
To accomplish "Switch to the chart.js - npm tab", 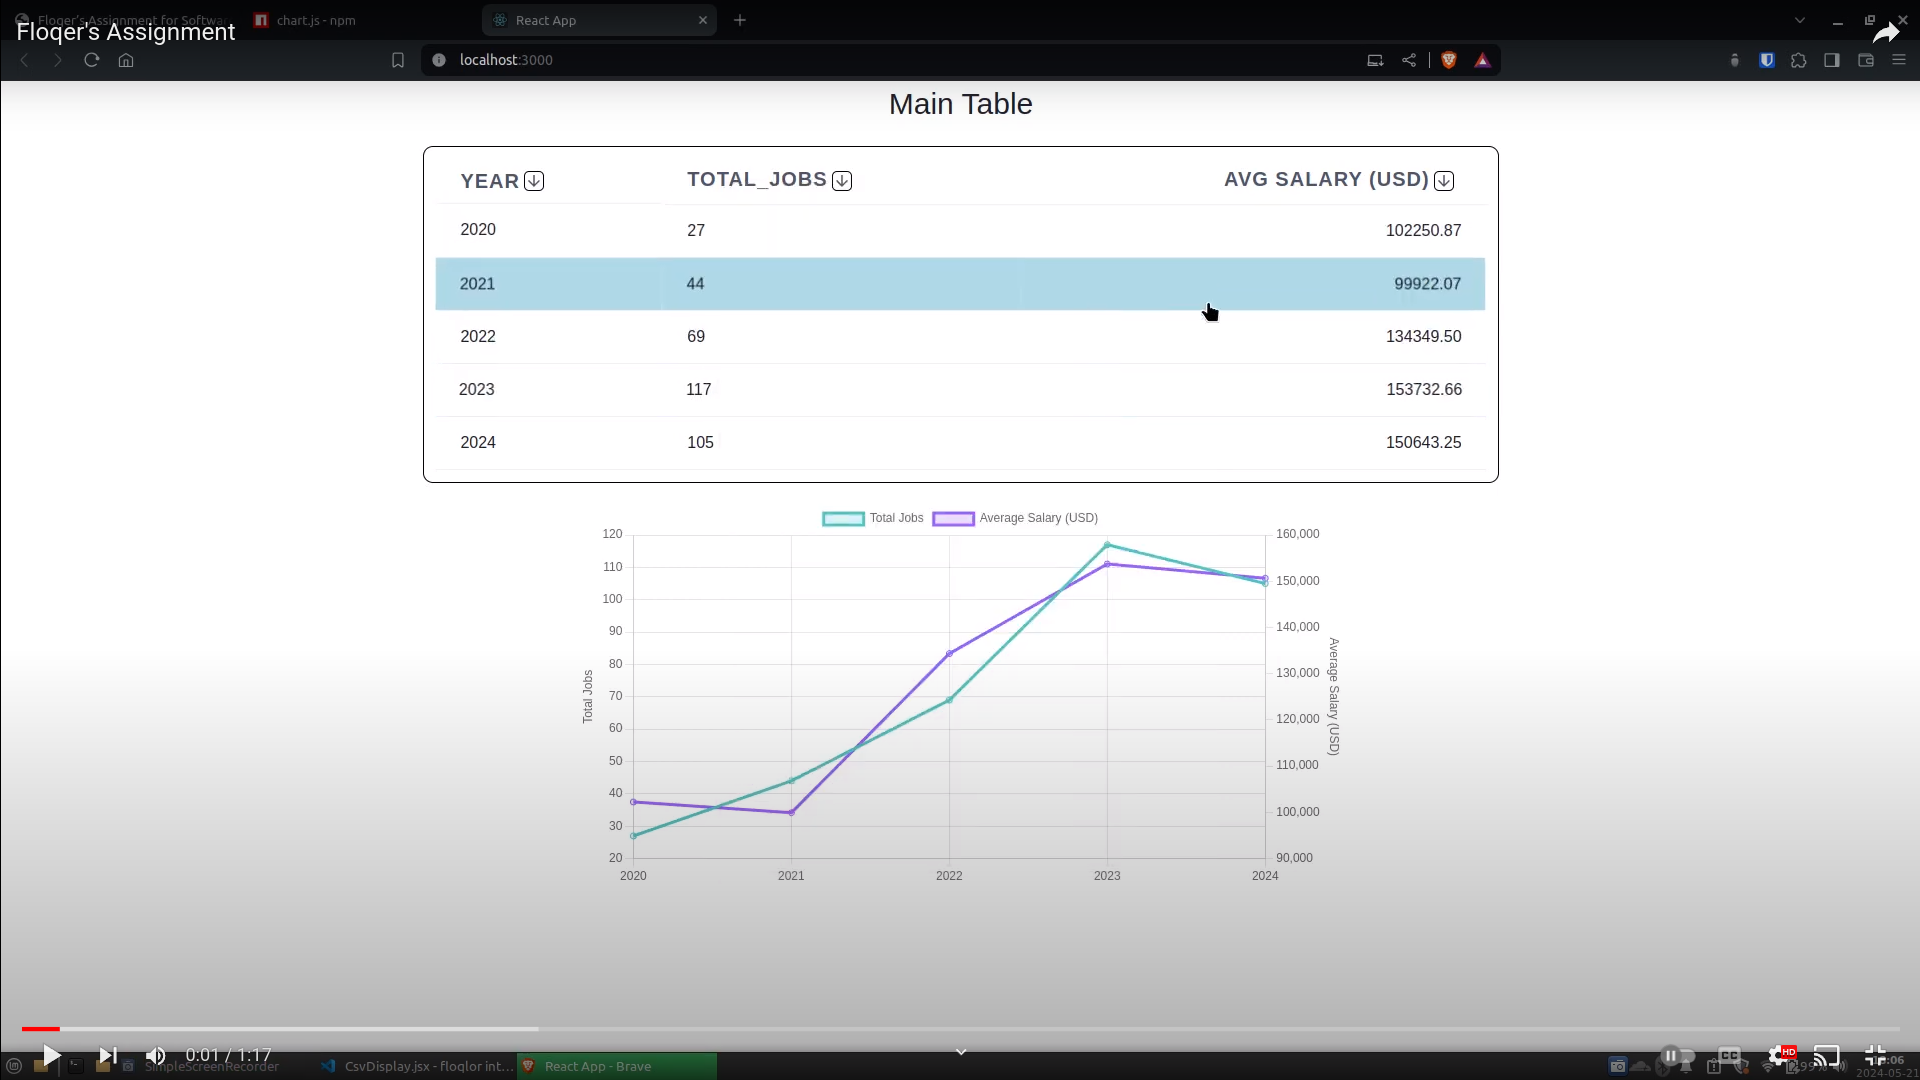I will pos(315,20).
